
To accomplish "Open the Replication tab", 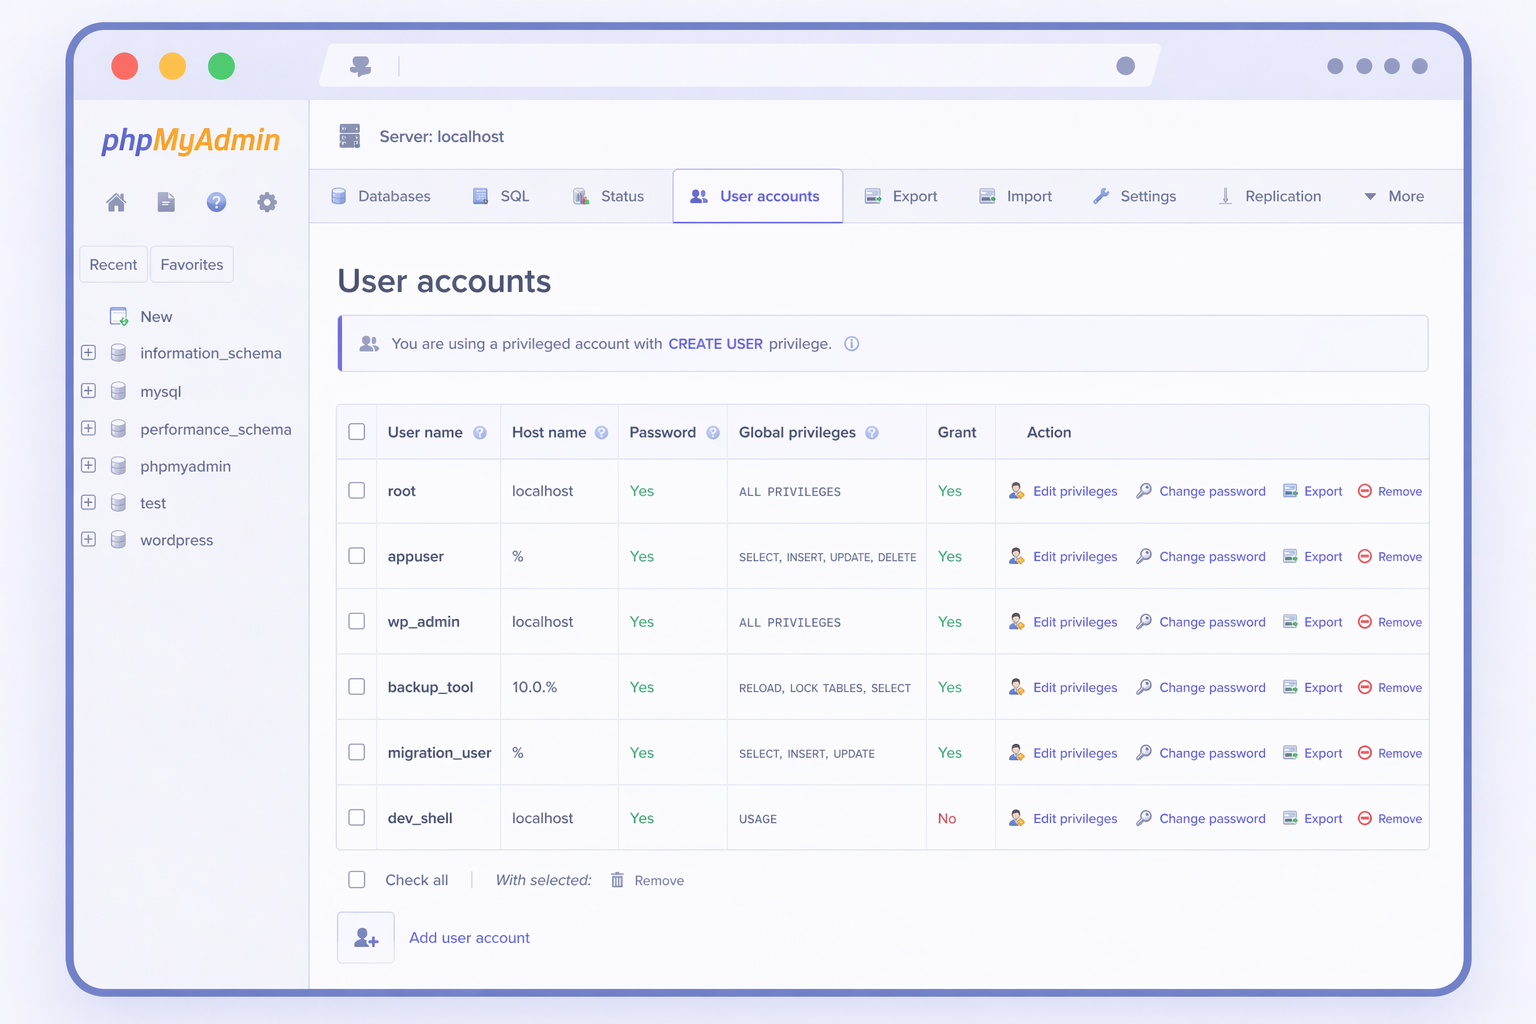I will 1270,197.
